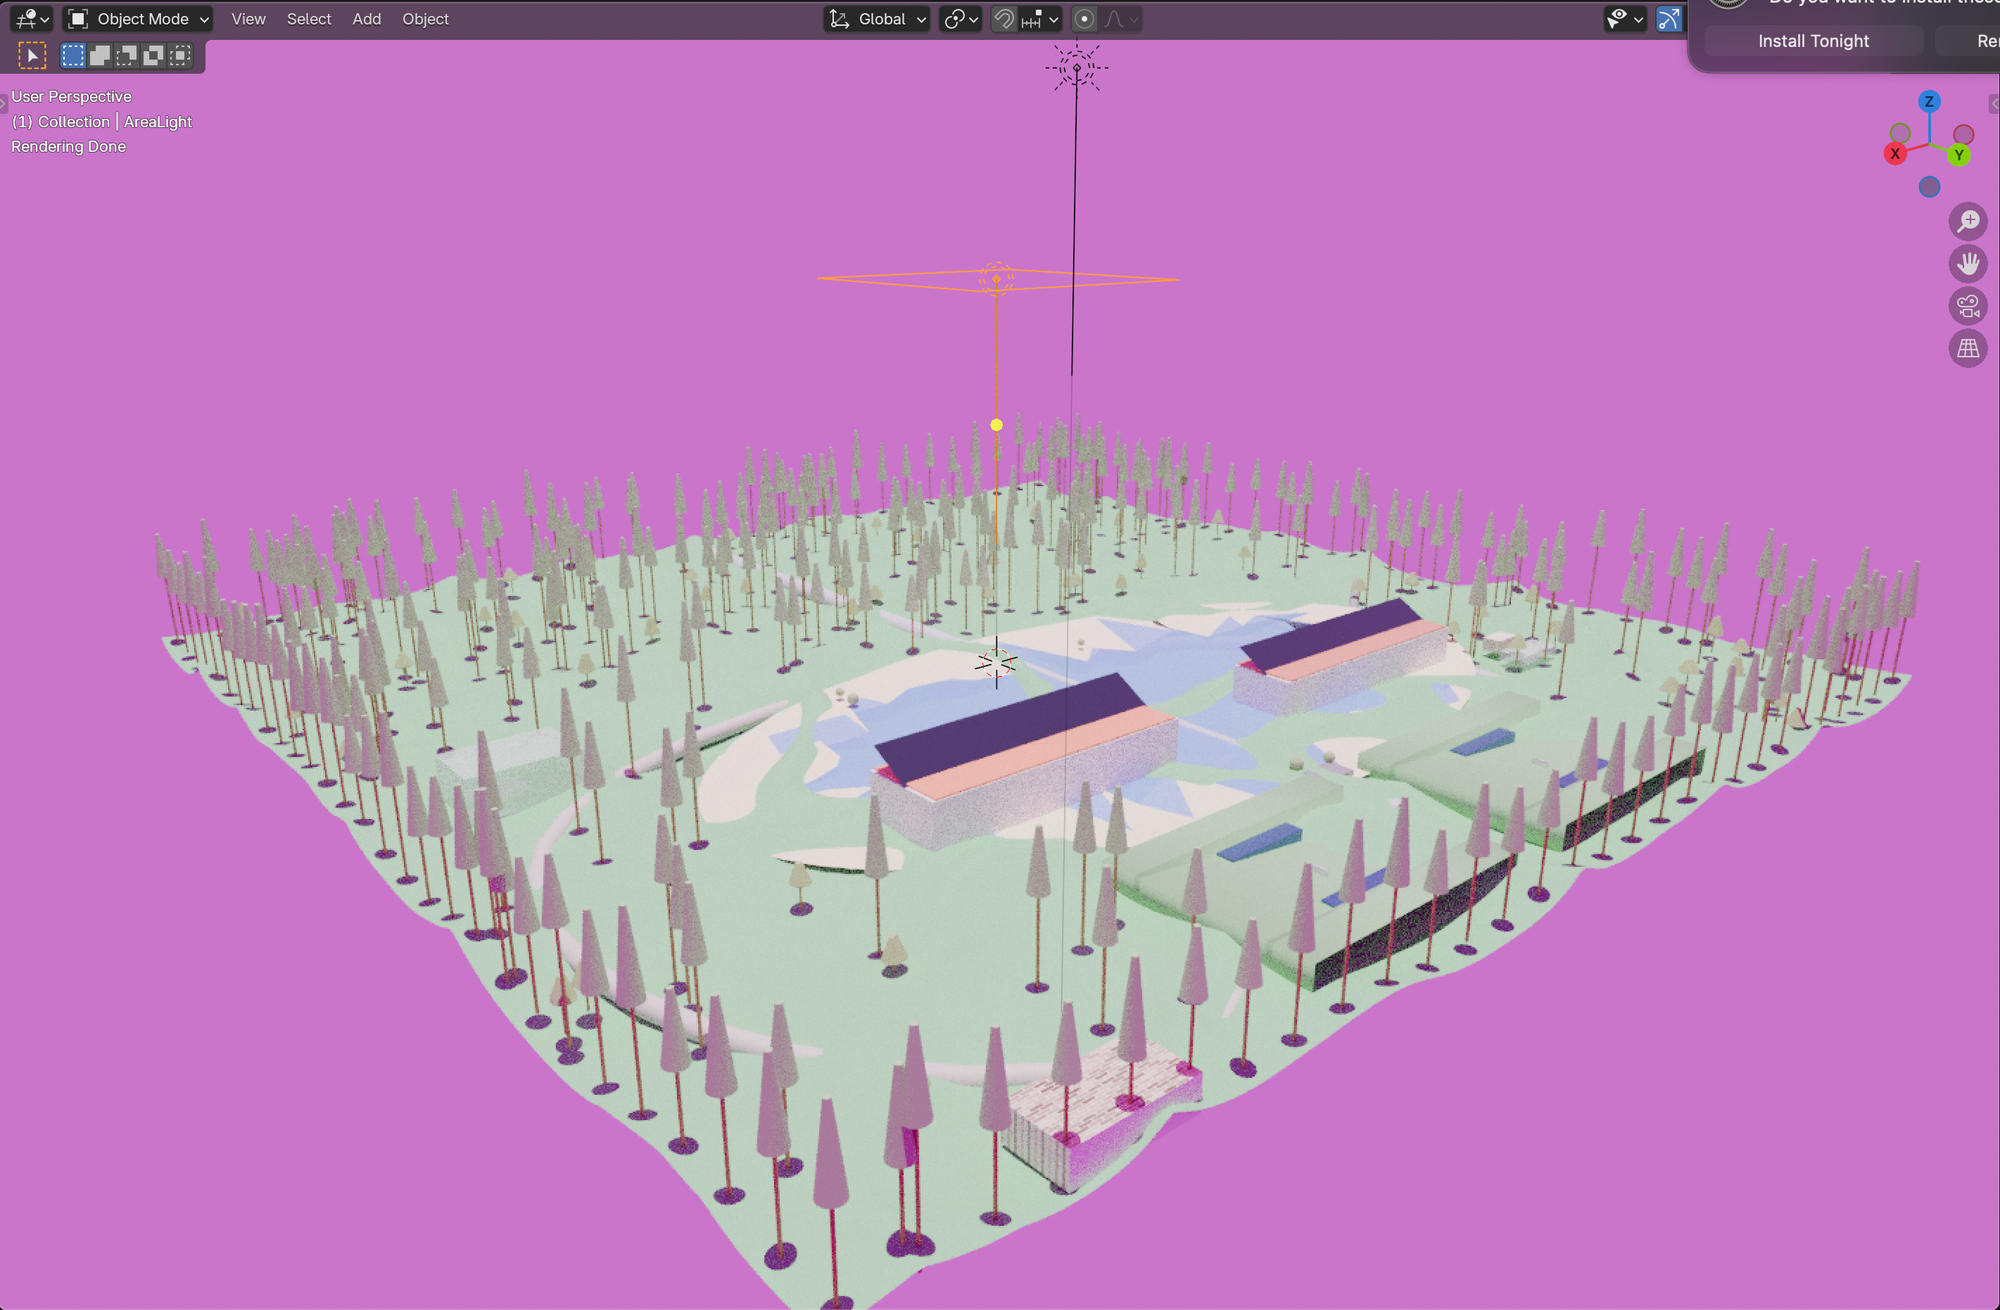Click the 'User Perspective' viewport text
Viewport: 2000px width, 1310px height.
point(71,97)
